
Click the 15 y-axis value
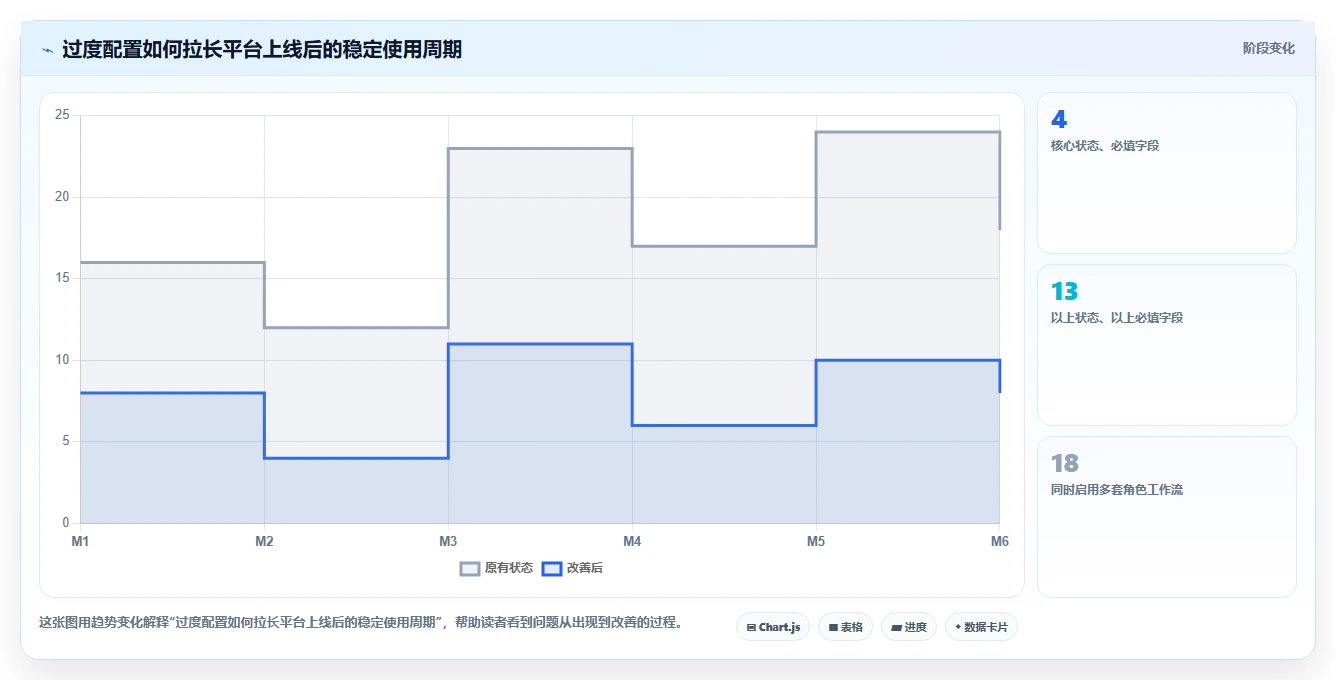[x=62, y=278]
